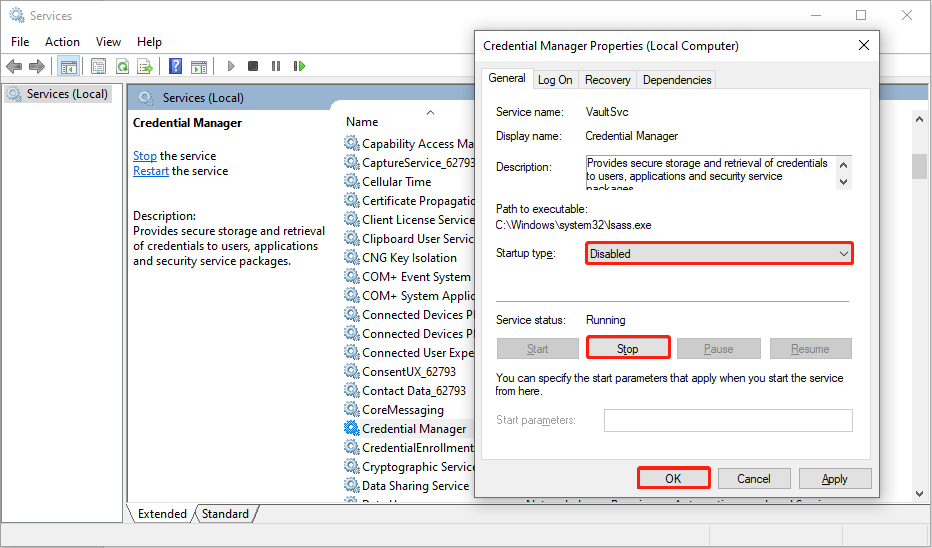
Task: Select the Client License Service row
Action: pos(409,219)
